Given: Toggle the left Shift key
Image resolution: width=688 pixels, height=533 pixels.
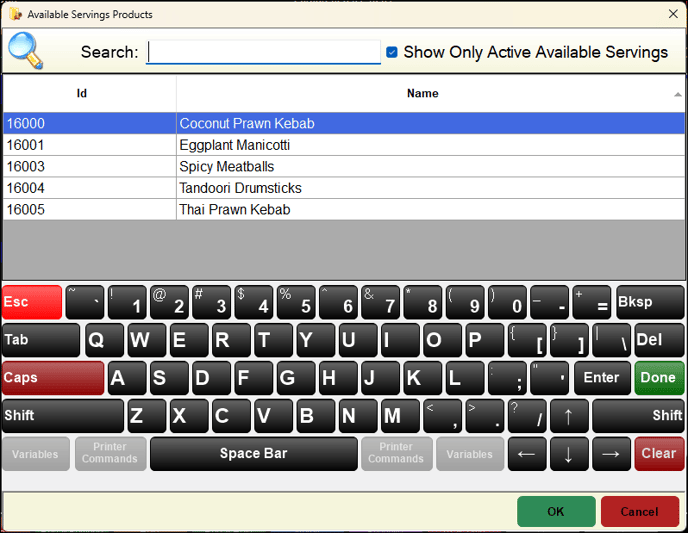Looking at the screenshot, I should pos(63,415).
